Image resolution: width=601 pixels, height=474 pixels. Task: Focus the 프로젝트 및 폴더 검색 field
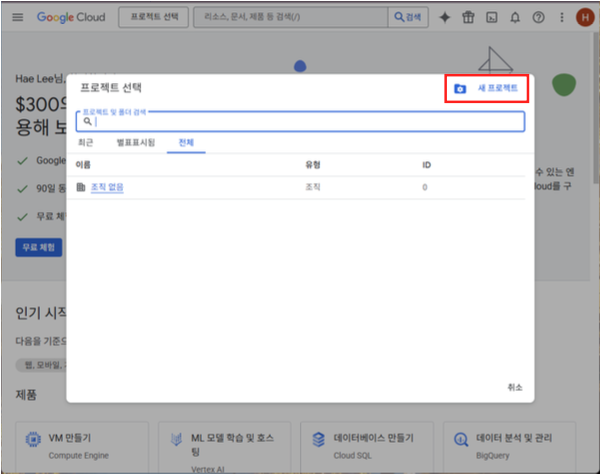(300, 121)
